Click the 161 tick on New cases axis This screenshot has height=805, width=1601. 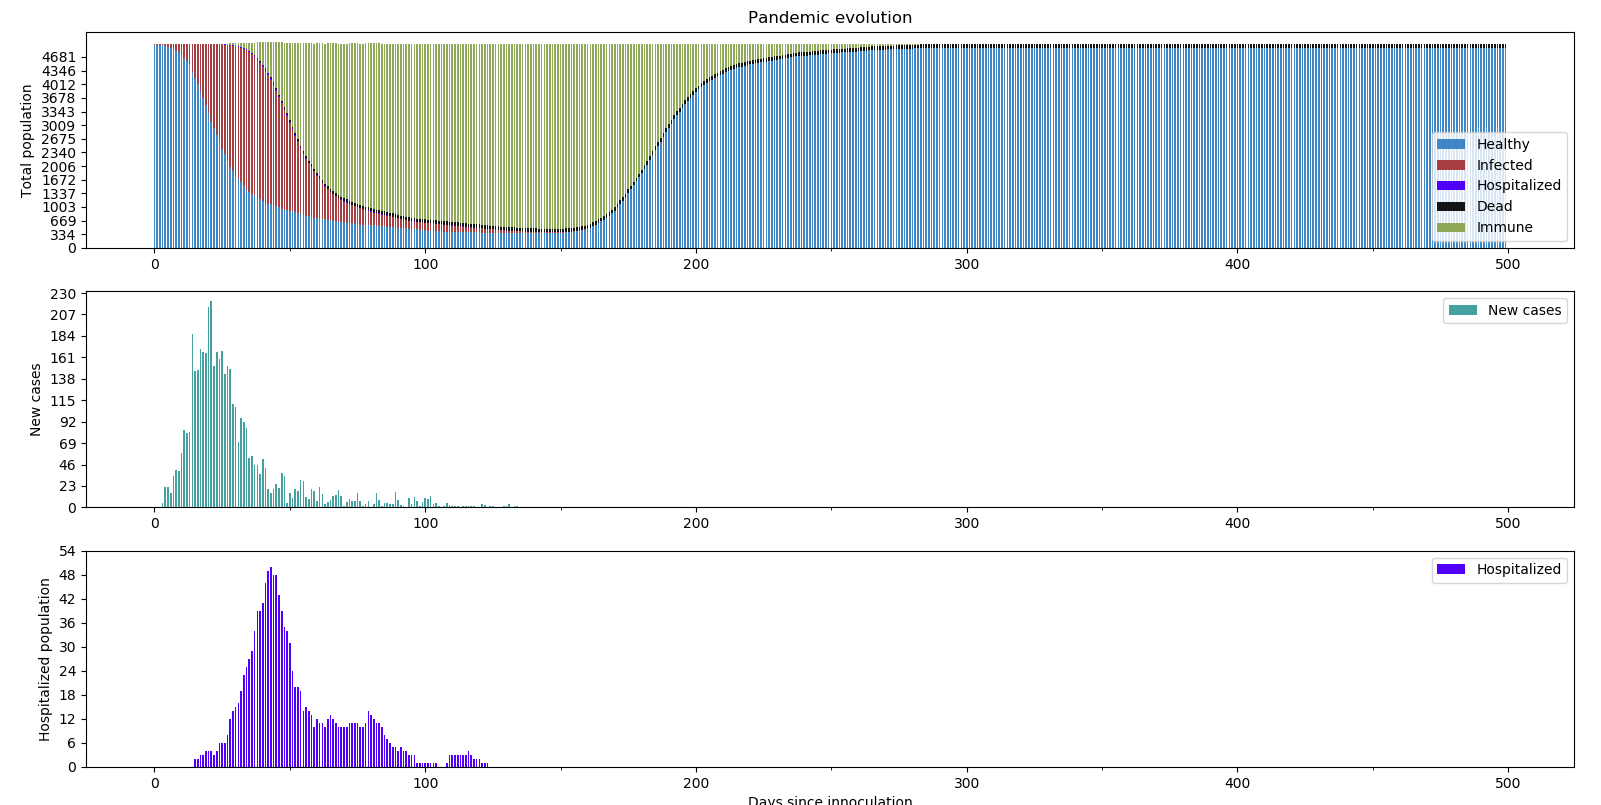(63, 358)
